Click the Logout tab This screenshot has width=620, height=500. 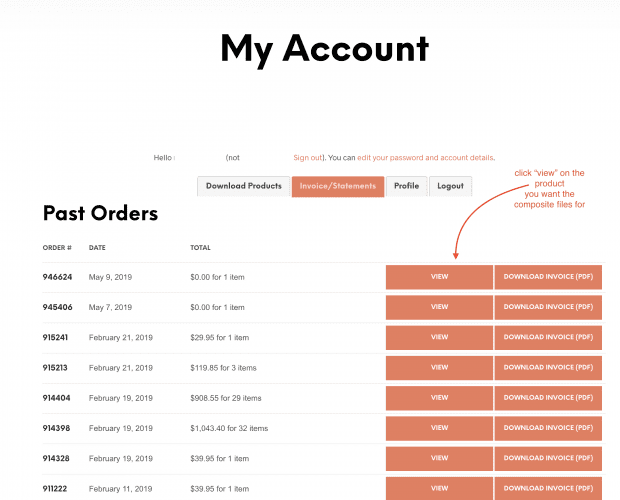(450, 186)
